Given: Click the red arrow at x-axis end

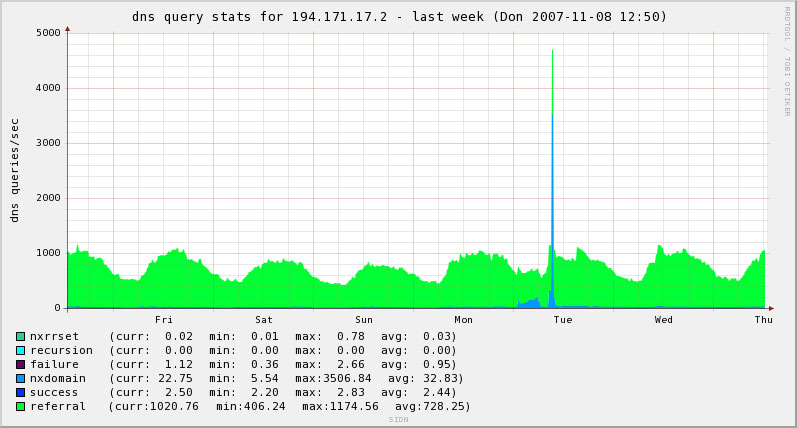Looking at the screenshot, I should pos(770,308).
